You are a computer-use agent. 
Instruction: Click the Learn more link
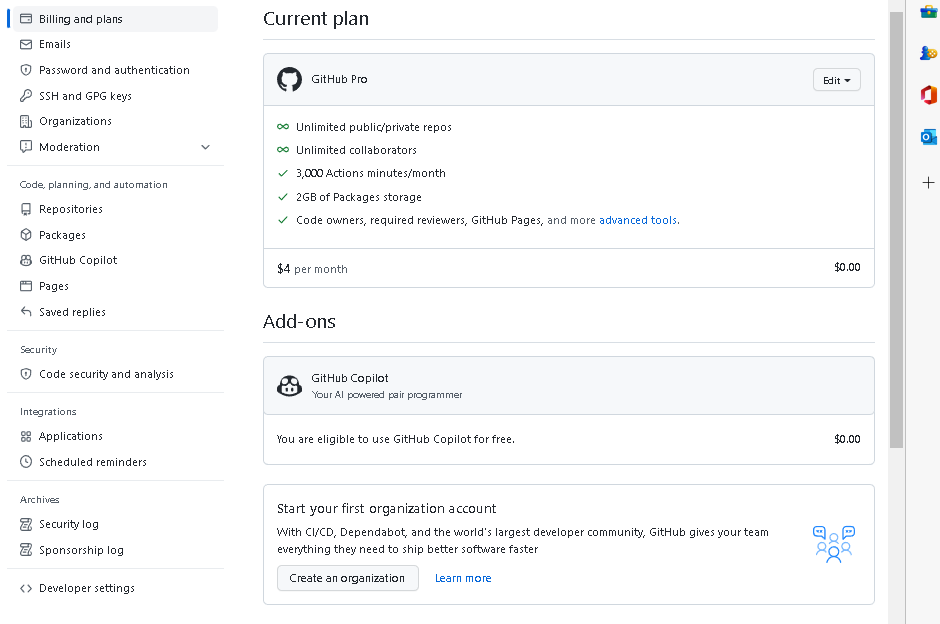point(463,578)
